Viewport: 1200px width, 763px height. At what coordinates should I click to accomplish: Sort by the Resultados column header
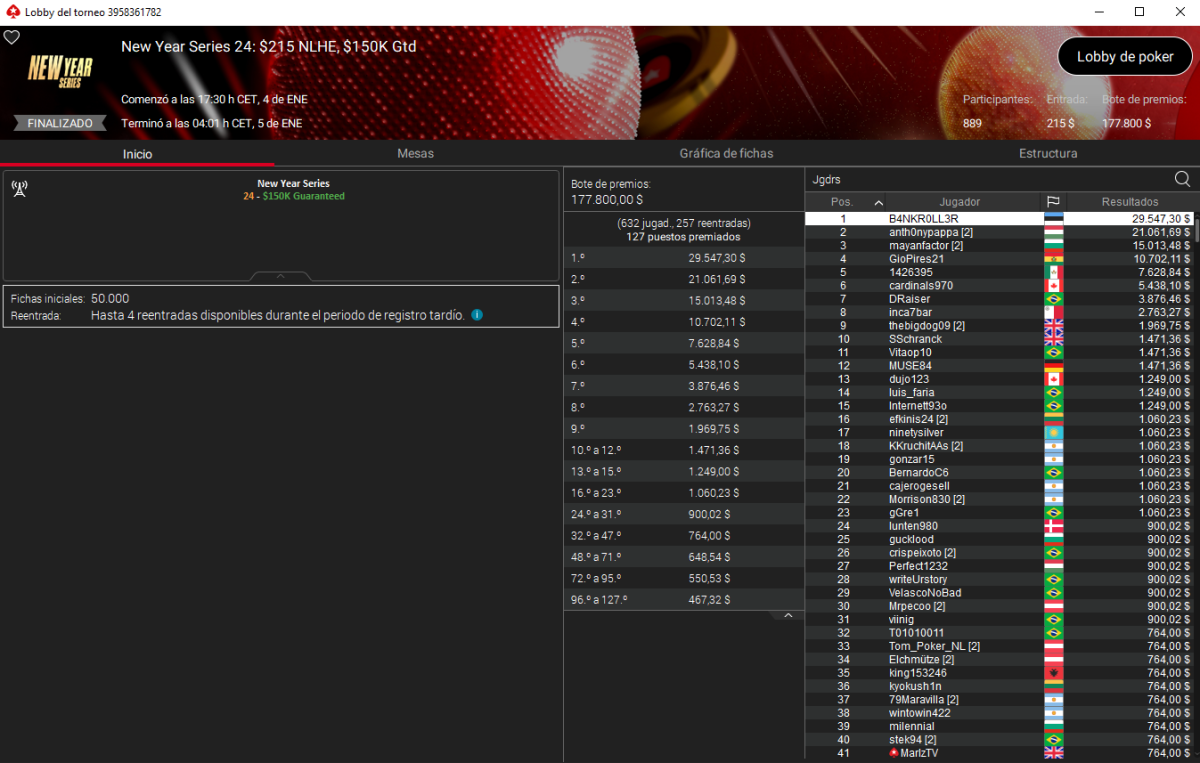pos(1129,202)
